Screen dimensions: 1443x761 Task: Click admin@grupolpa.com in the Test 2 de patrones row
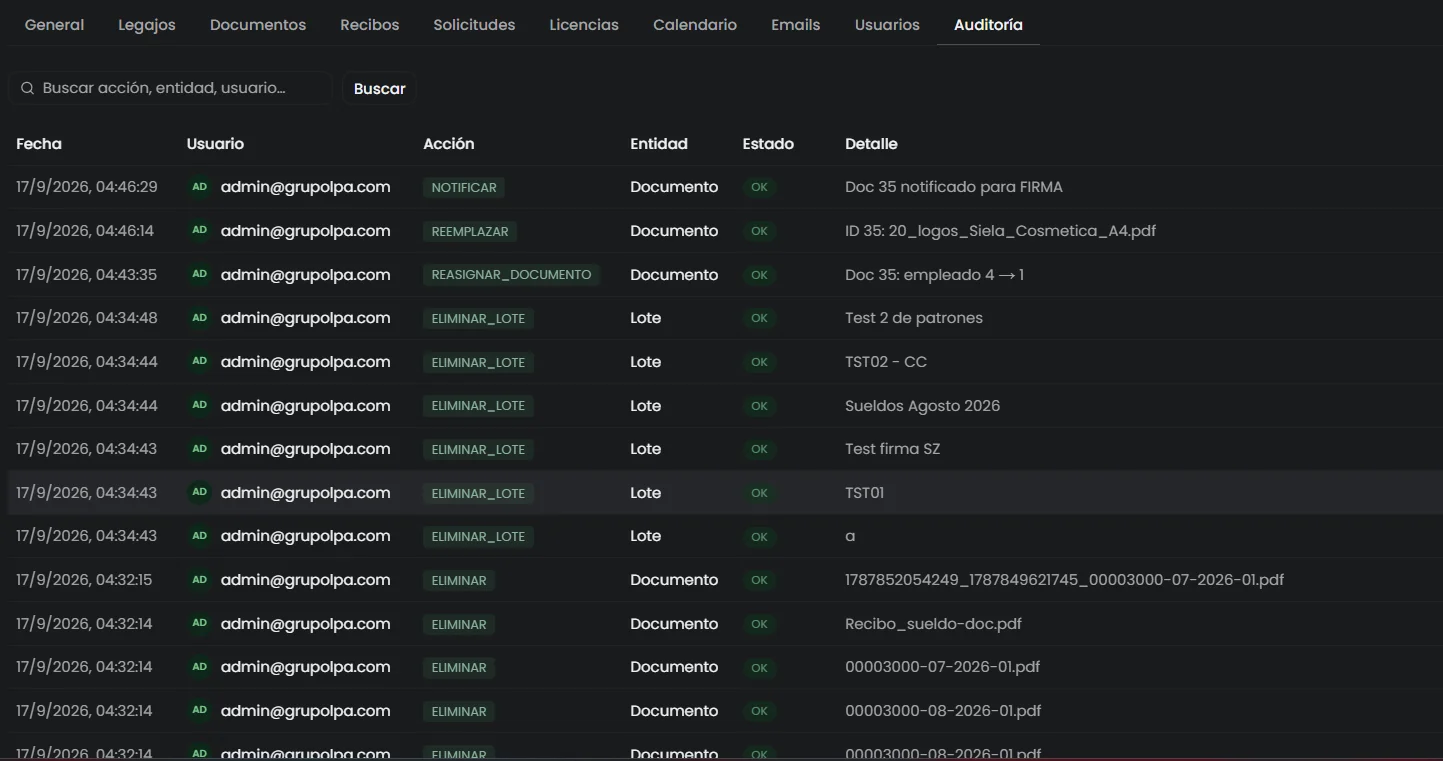[305, 318]
